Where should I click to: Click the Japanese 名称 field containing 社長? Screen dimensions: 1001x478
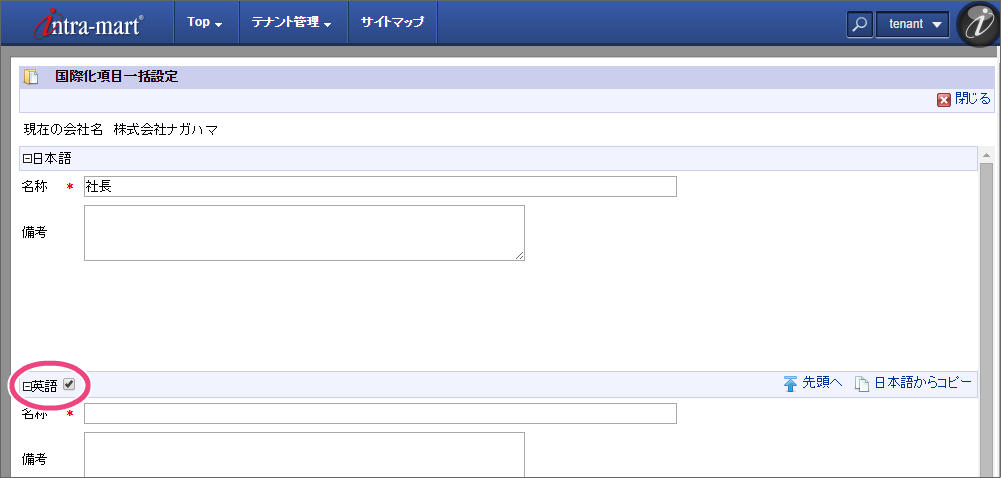pos(380,187)
